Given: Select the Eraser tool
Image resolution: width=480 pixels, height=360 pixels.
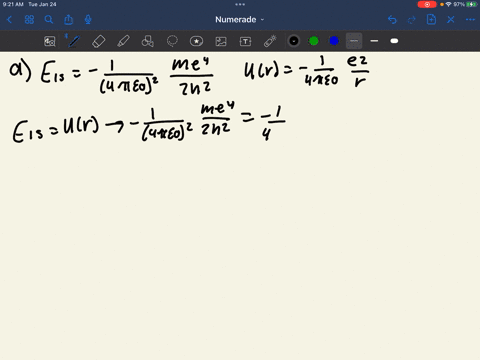Looking at the screenshot, I should click(x=99, y=41).
